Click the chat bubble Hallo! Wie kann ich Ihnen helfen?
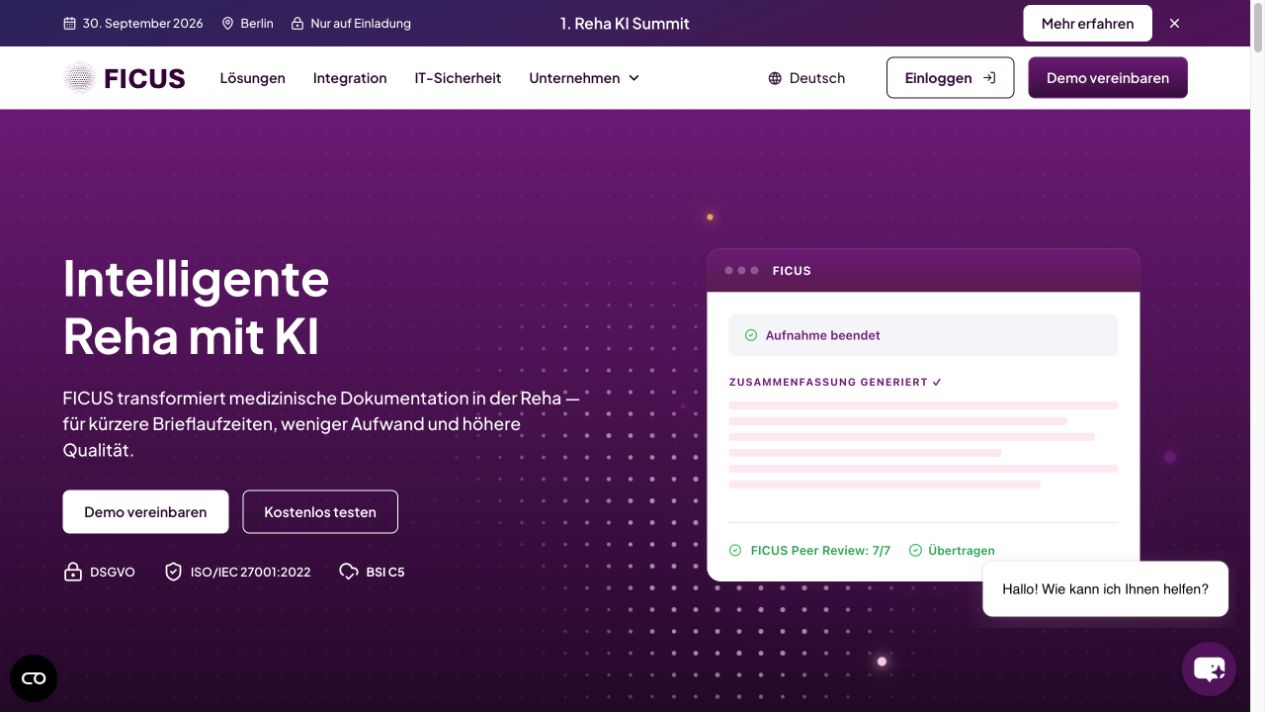 [1105, 589]
